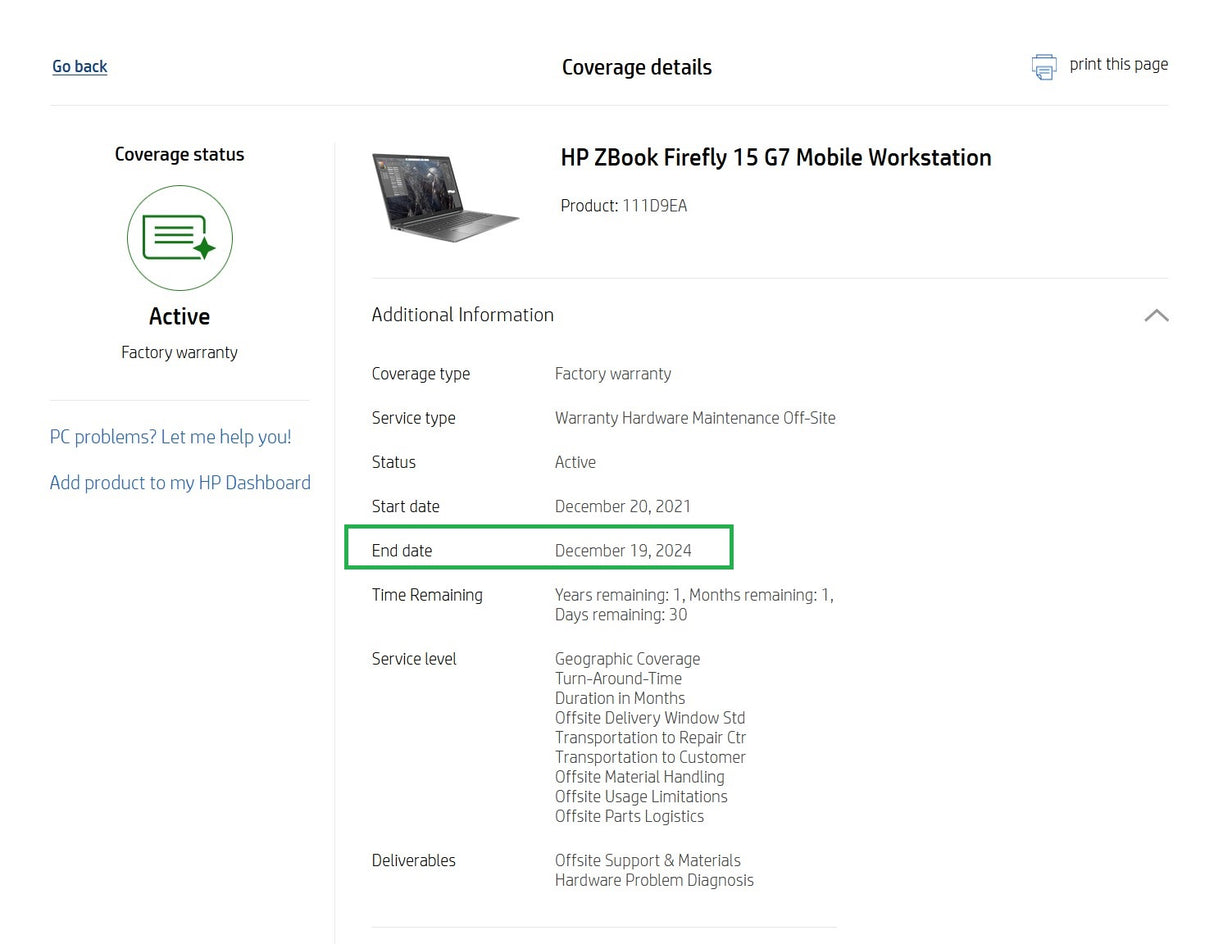Click 'Offsite Support & Materials' deliverable
1214x944 pixels.
tap(648, 861)
